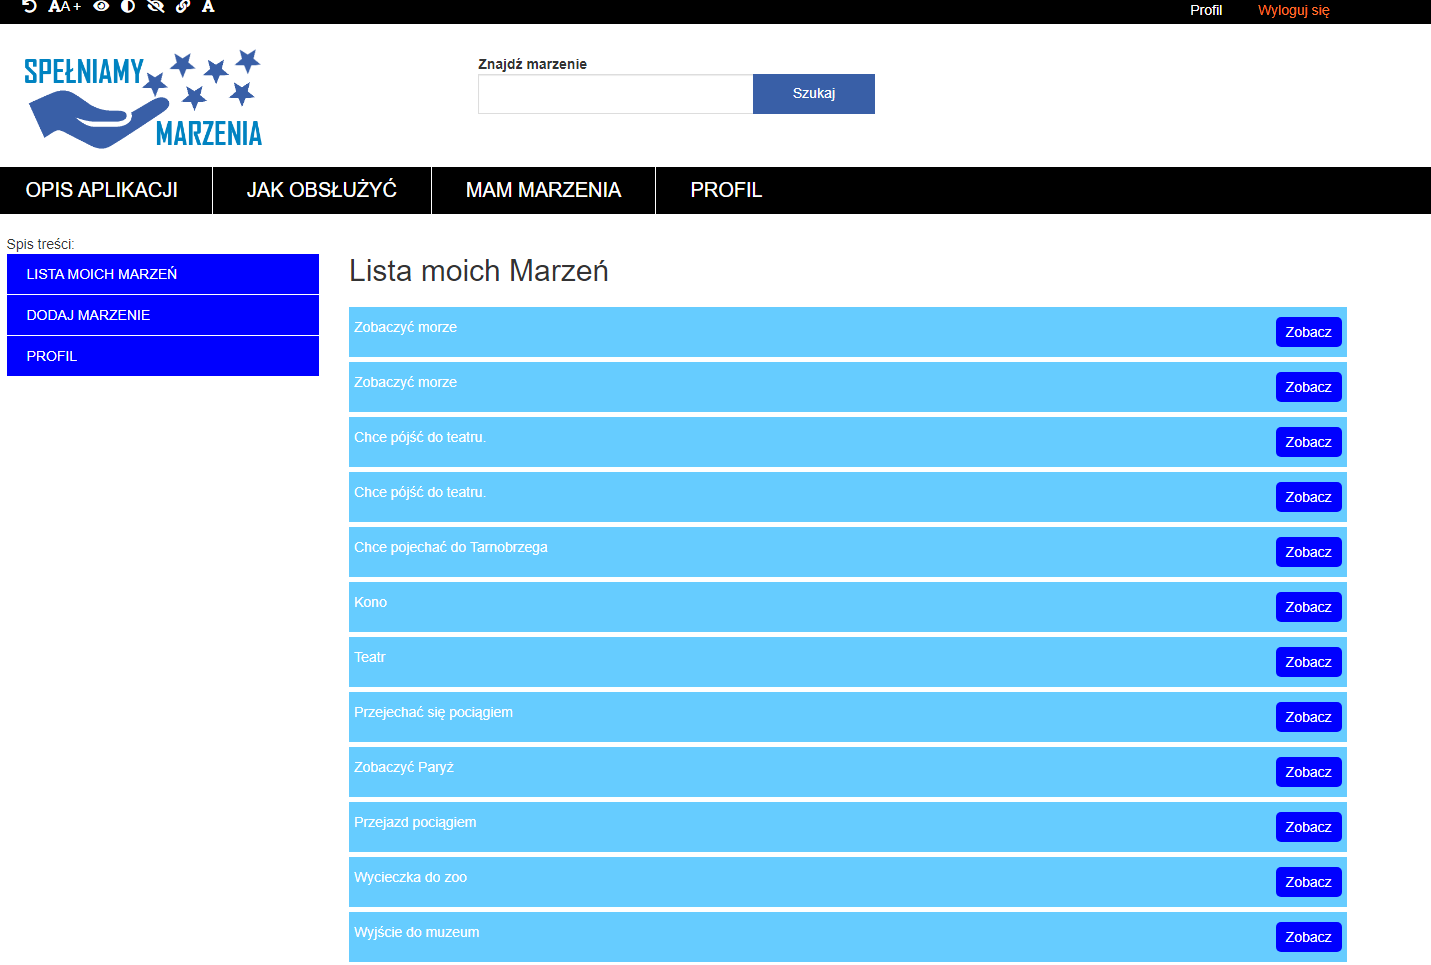The height and width of the screenshot is (965, 1431).
Task: Click Zobacz for Chce pojechać do Tarnobrzega
Action: (x=1308, y=552)
